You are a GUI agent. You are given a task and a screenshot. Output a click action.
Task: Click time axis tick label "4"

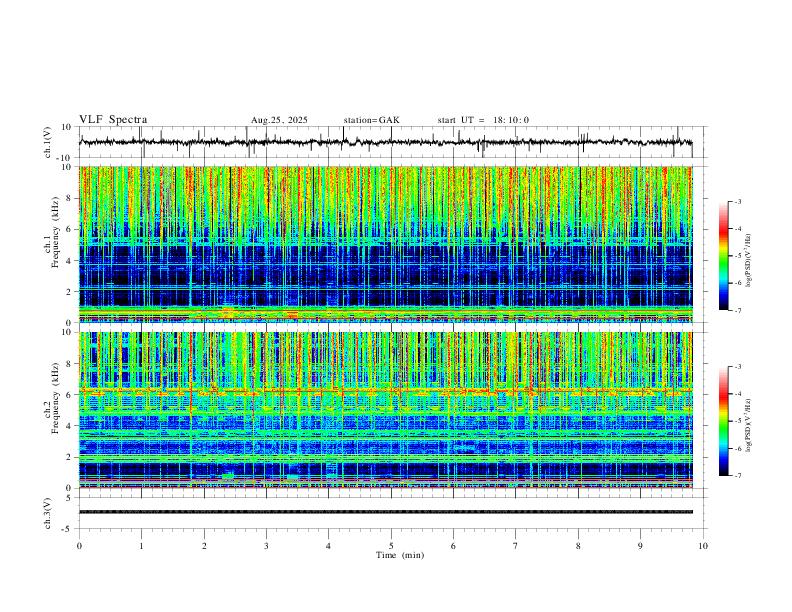[x=328, y=546]
